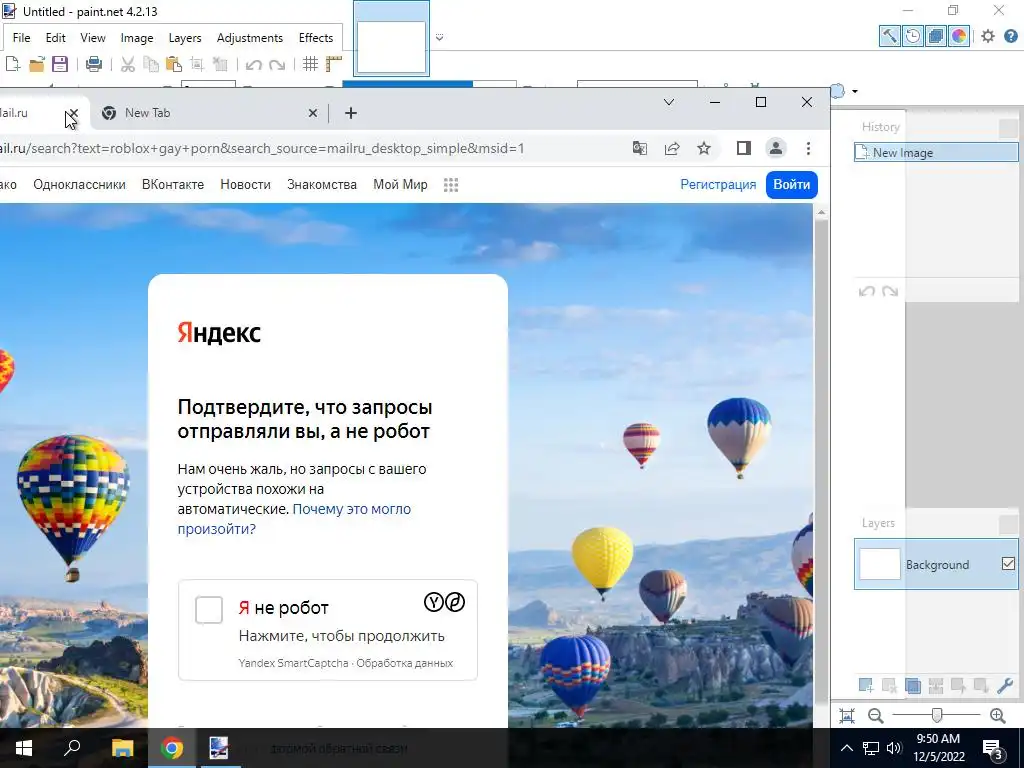This screenshot has height=768, width=1024.
Task: Open paint.net Help question mark
Action: 1010,36
